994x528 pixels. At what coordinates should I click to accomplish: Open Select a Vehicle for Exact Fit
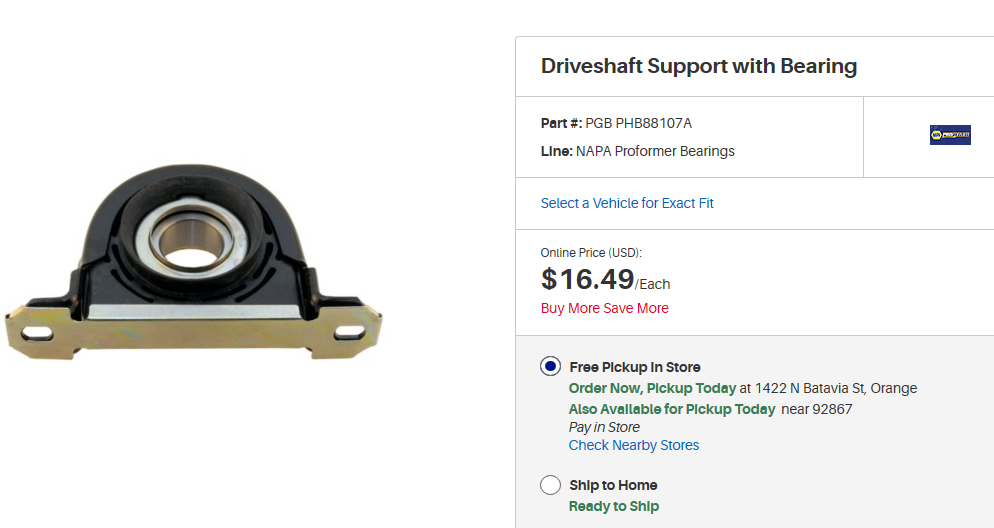click(627, 203)
